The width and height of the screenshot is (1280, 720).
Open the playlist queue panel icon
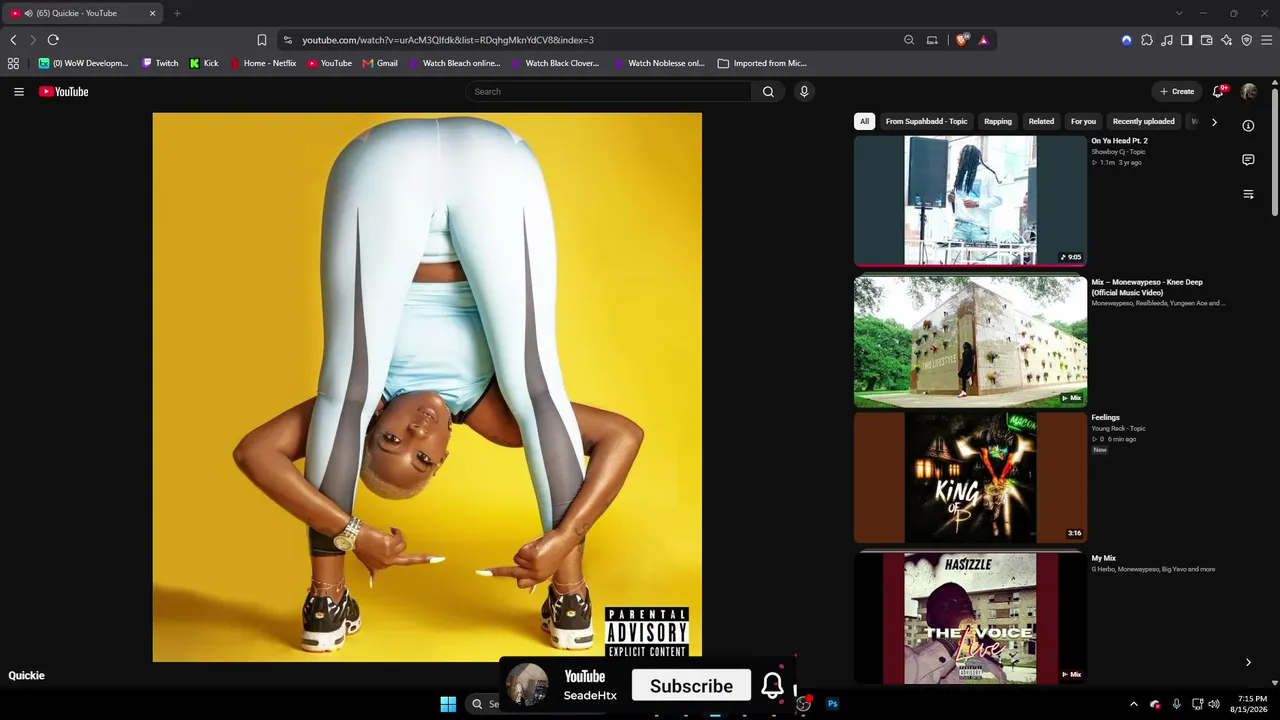(x=1248, y=194)
